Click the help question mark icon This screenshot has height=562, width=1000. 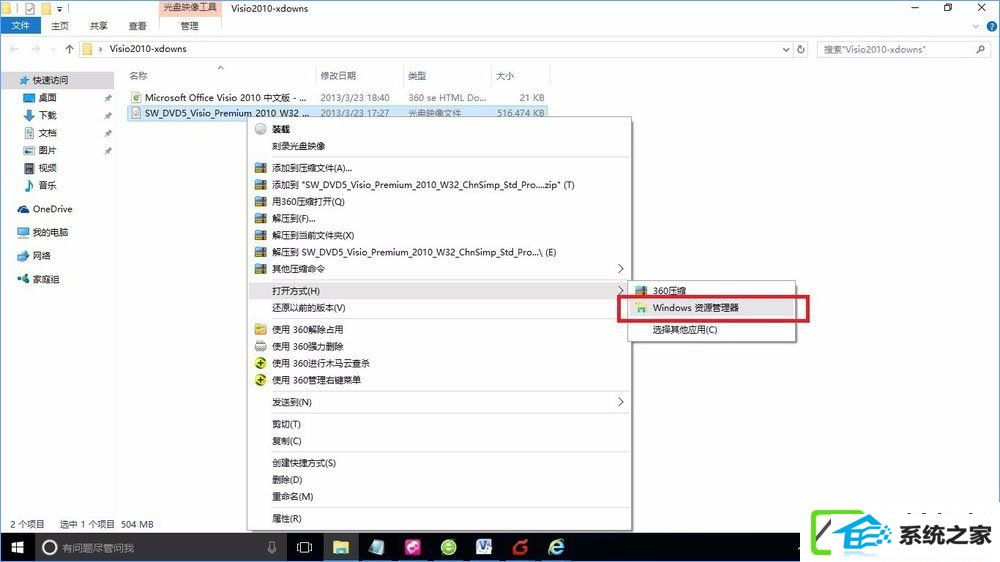(992, 26)
